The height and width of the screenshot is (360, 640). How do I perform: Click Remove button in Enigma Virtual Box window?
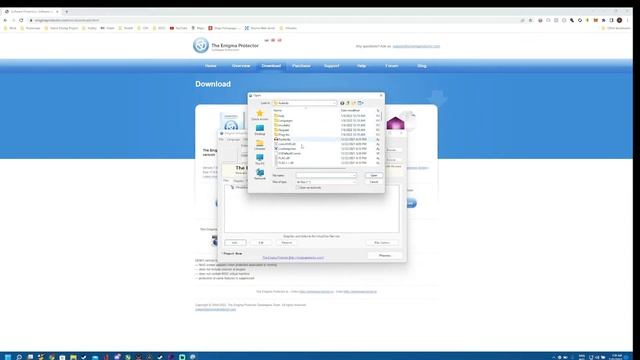[287, 242]
